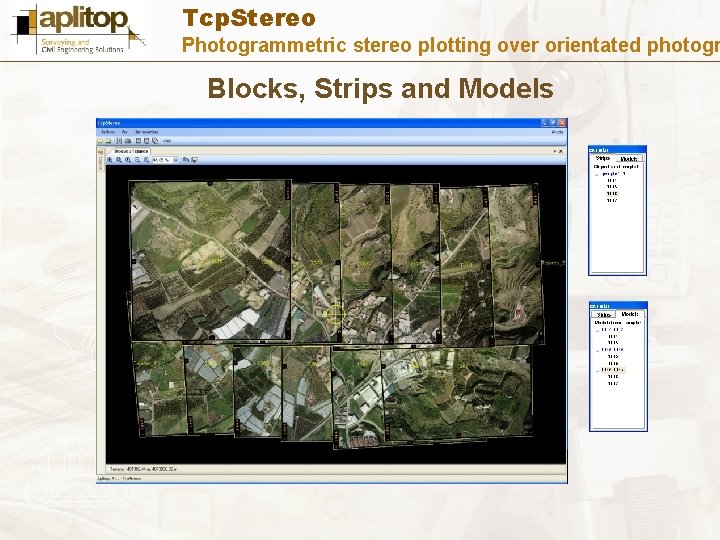Image resolution: width=720 pixels, height=540 pixels.
Task: Open the Herramientas menu
Action: [146, 132]
